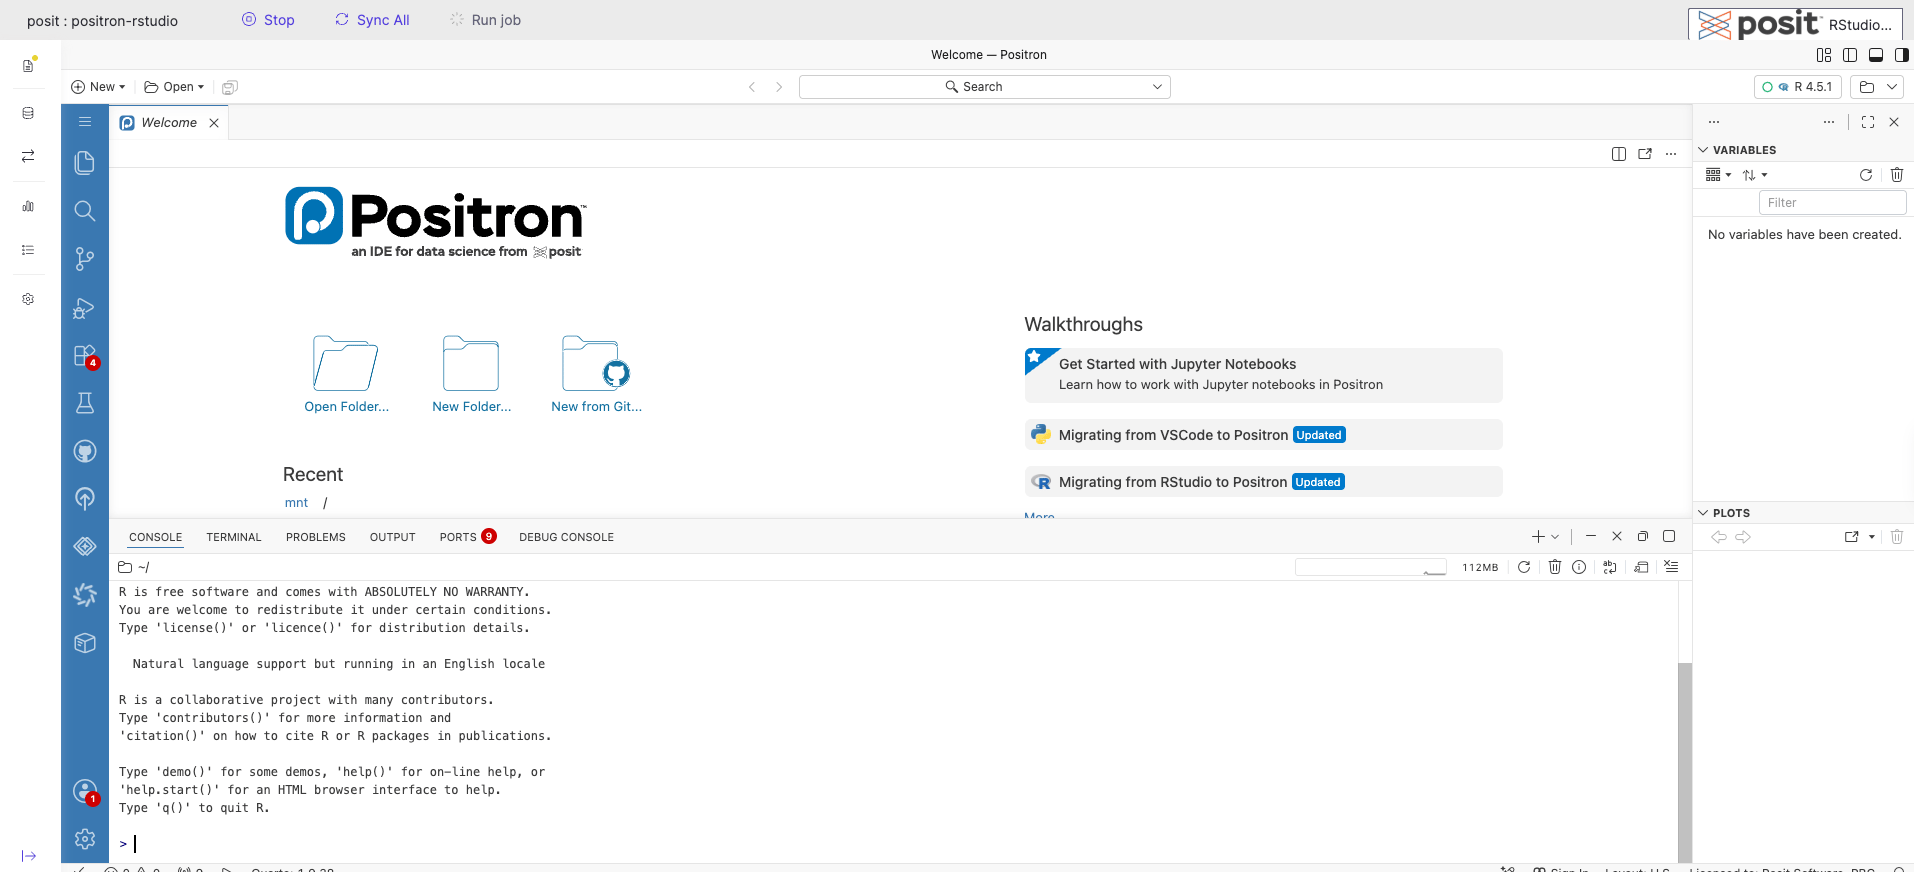Select the Welcome editor tab
1914x872 pixels.
pyautogui.click(x=169, y=123)
